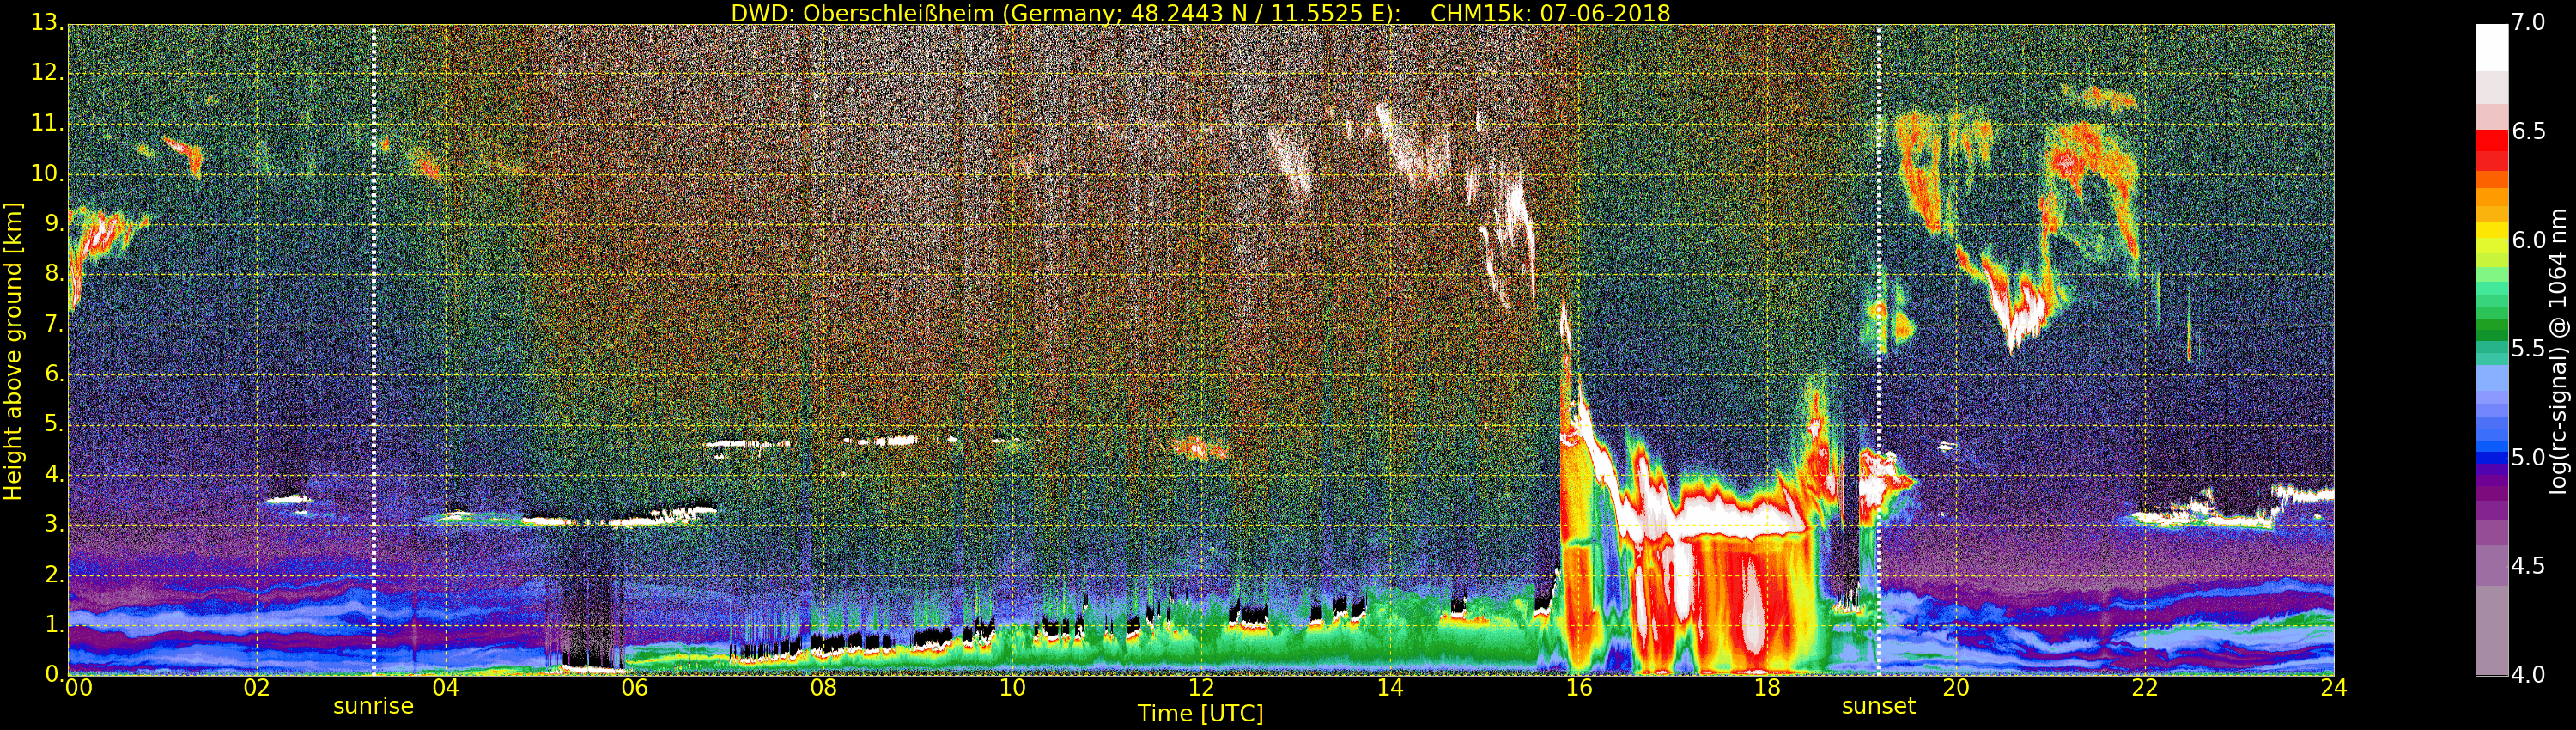Click the log(rc-signal) @ 1064 nm colorbar label
Image resolution: width=2576 pixels, height=730 pixels.
tap(2558, 350)
